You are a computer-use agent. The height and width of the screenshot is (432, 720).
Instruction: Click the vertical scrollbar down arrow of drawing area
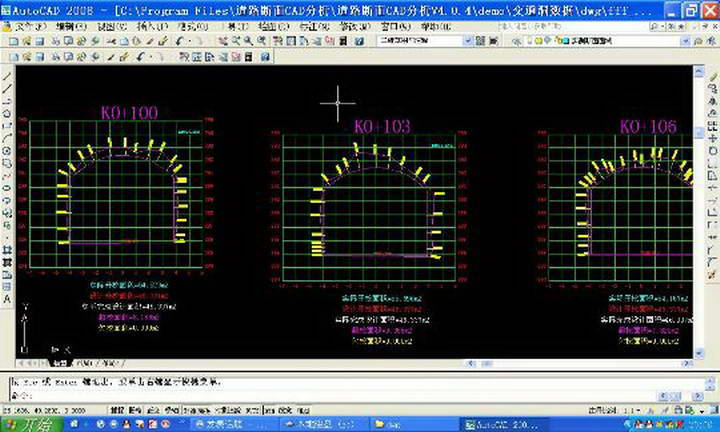(x=699, y=353)
